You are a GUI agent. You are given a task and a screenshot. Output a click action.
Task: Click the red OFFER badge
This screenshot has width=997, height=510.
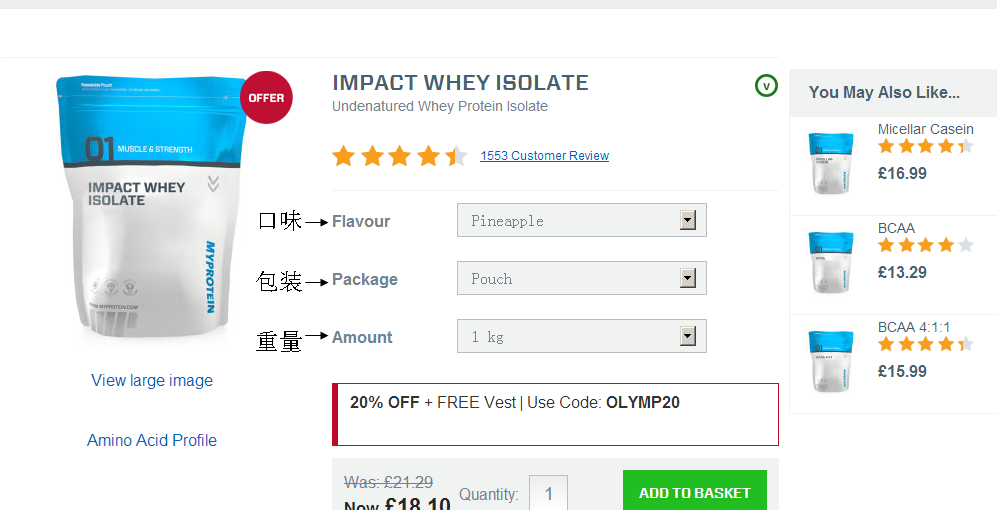click(266, 97)
